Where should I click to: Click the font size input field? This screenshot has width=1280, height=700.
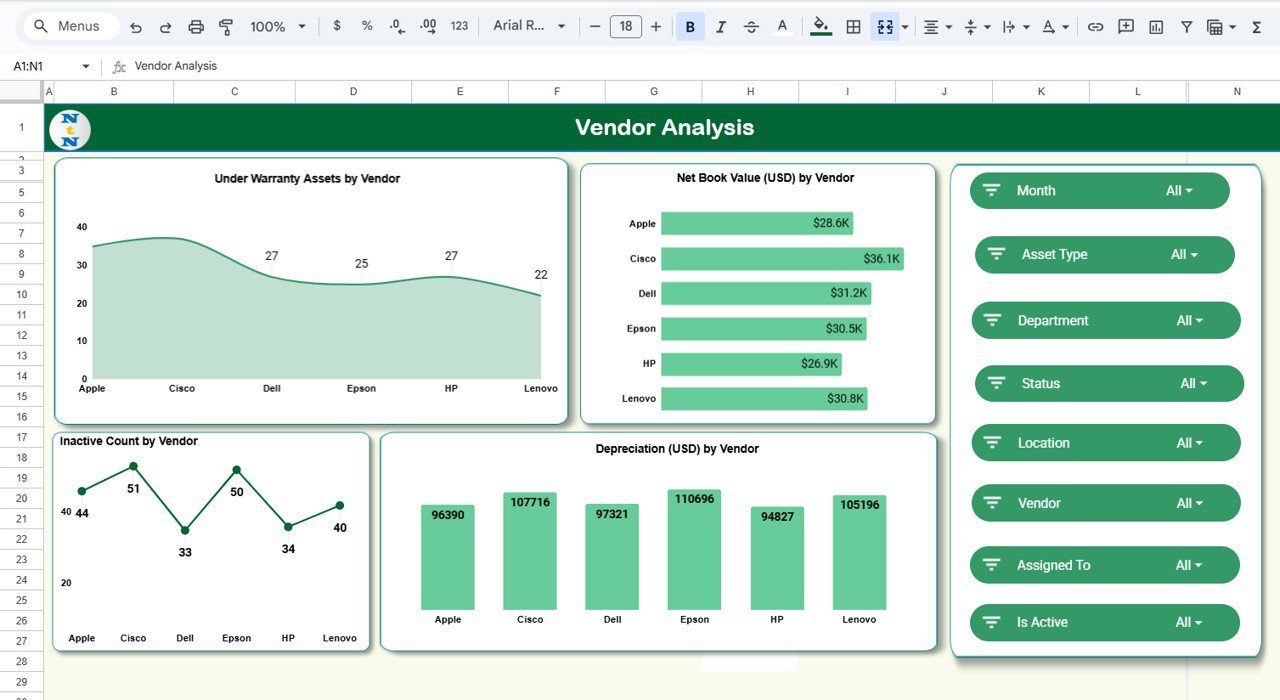click(x=626, y=26)
